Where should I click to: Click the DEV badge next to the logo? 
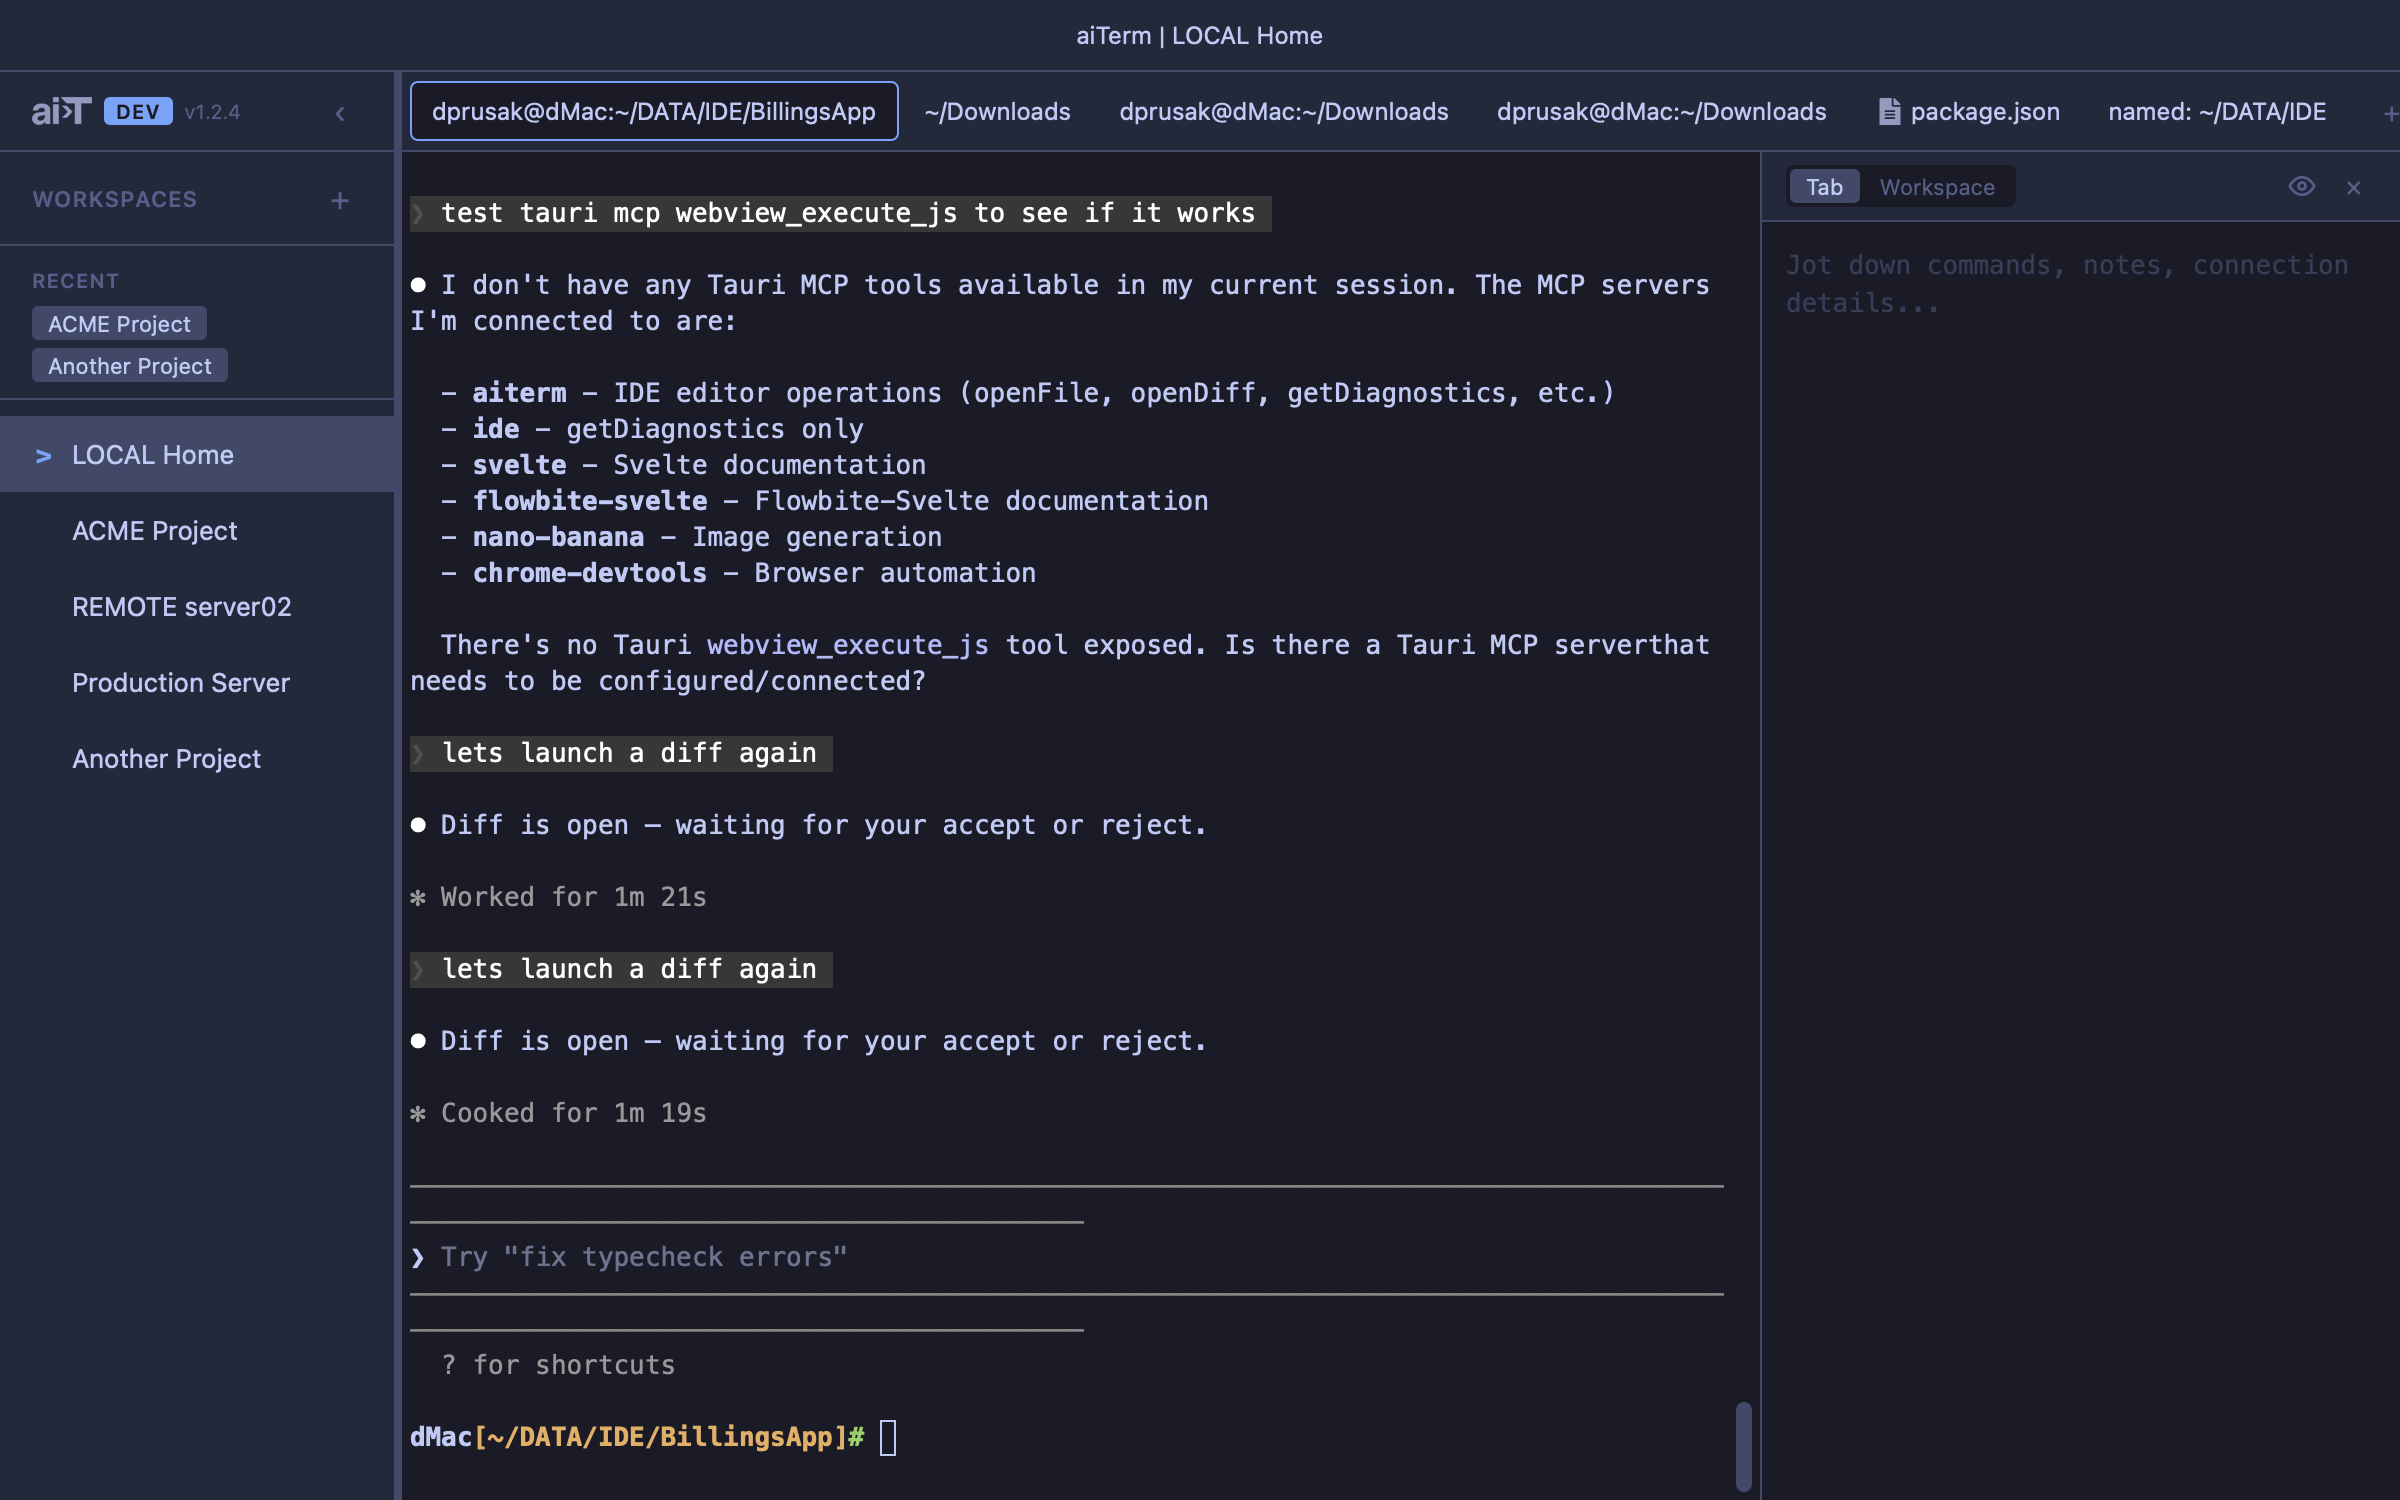pyautogui.click(x=138, y=111)
